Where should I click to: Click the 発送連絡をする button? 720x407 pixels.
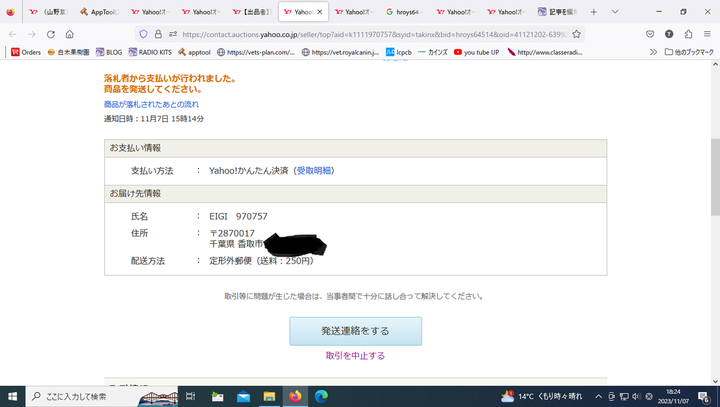tap(355, 331)
